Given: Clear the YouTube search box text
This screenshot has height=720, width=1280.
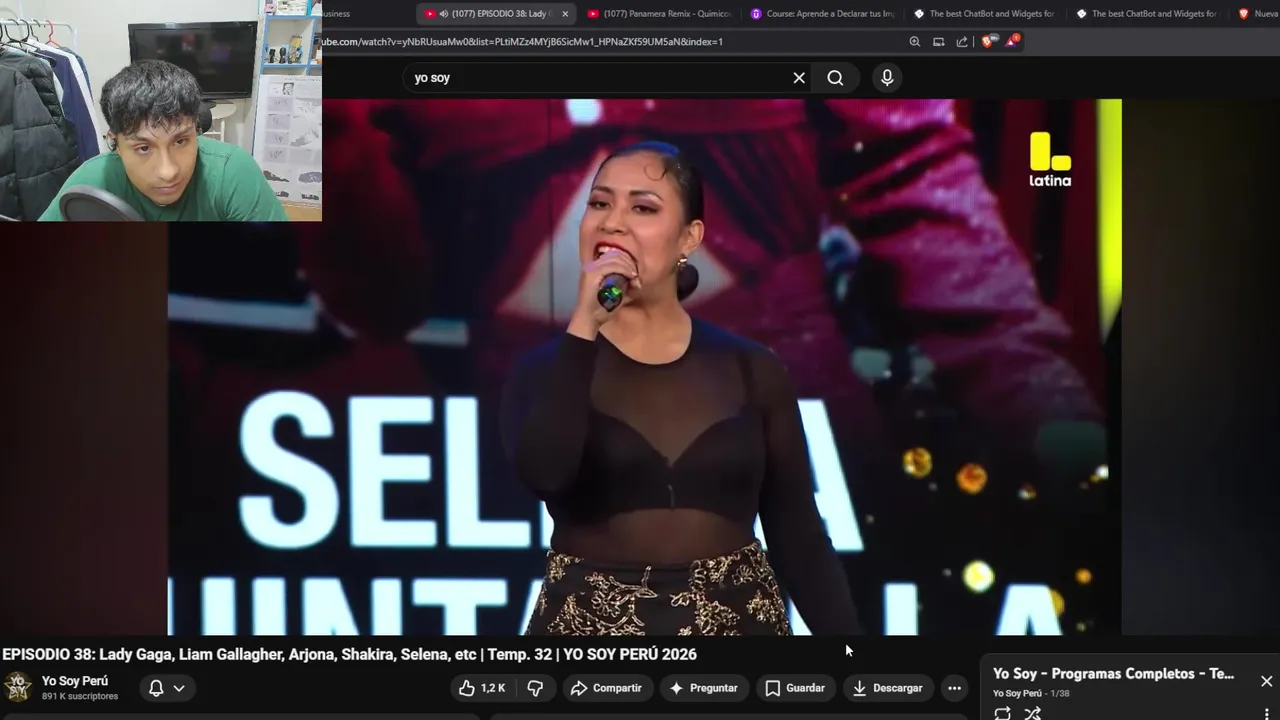Looking at the screenshot, I should pyautogui.click(x=799, y=78).
